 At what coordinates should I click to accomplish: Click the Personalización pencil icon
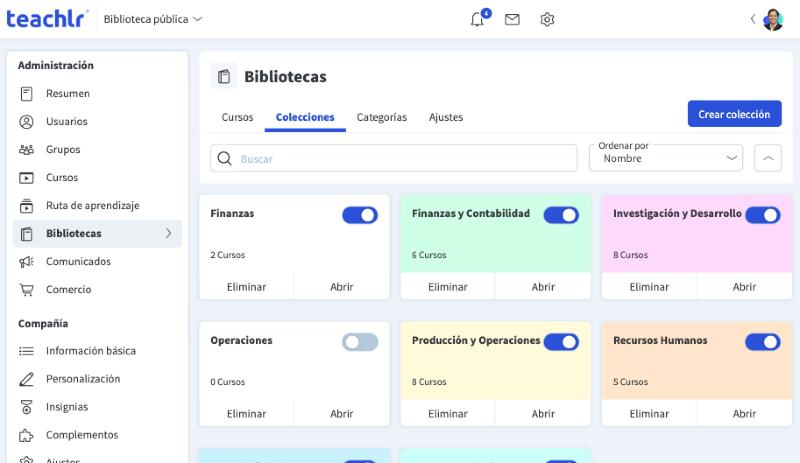(26, 379)
